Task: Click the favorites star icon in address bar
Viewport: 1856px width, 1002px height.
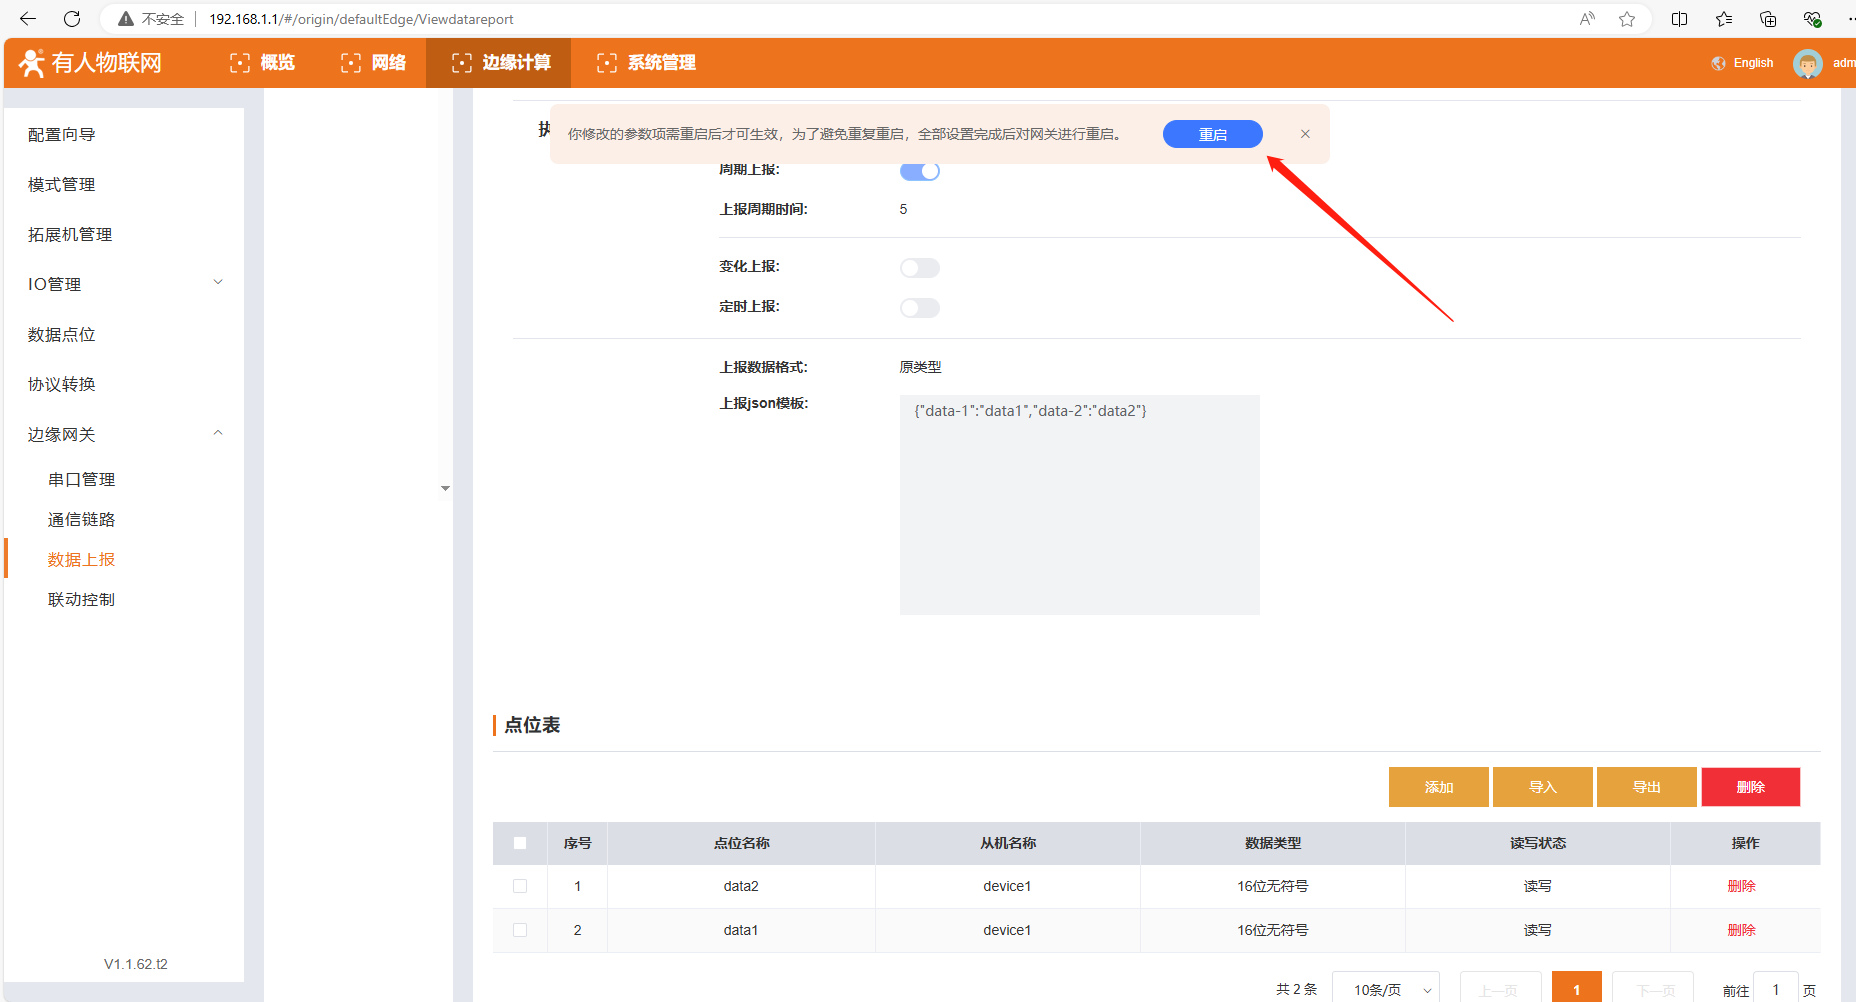Action: (x=1627, y=19)
